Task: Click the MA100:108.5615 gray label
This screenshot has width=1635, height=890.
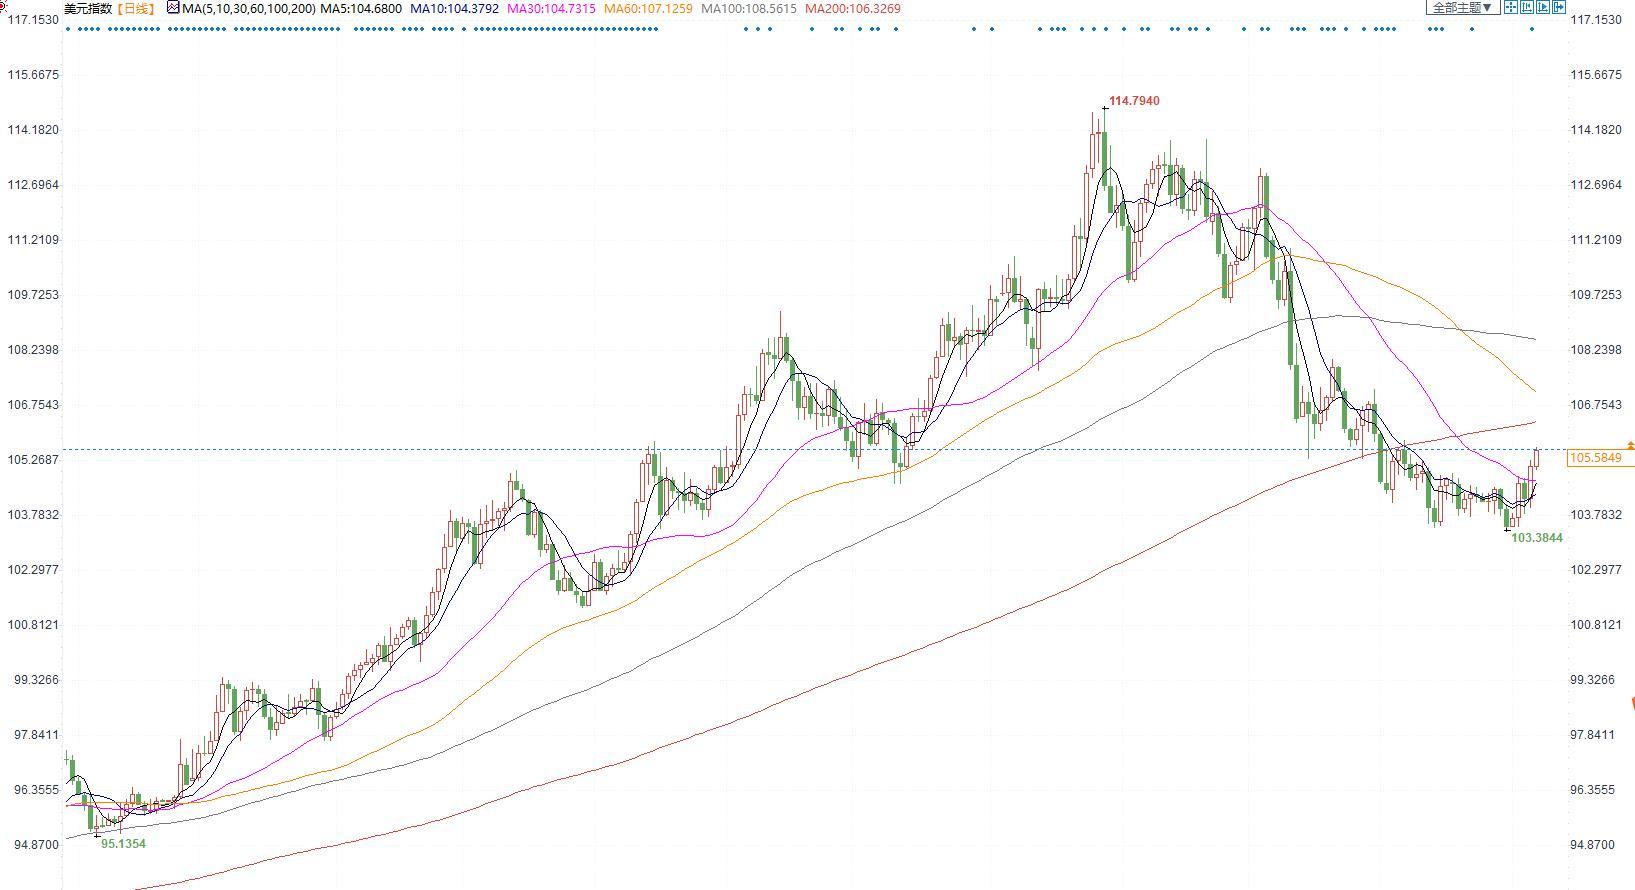Action: coord(749,8)
